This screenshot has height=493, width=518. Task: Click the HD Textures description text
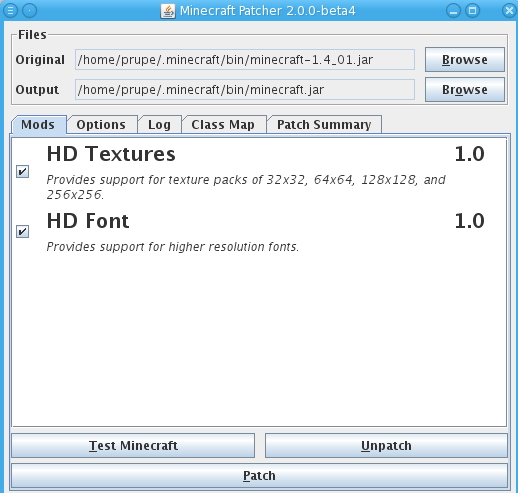(x=246, y=187)
